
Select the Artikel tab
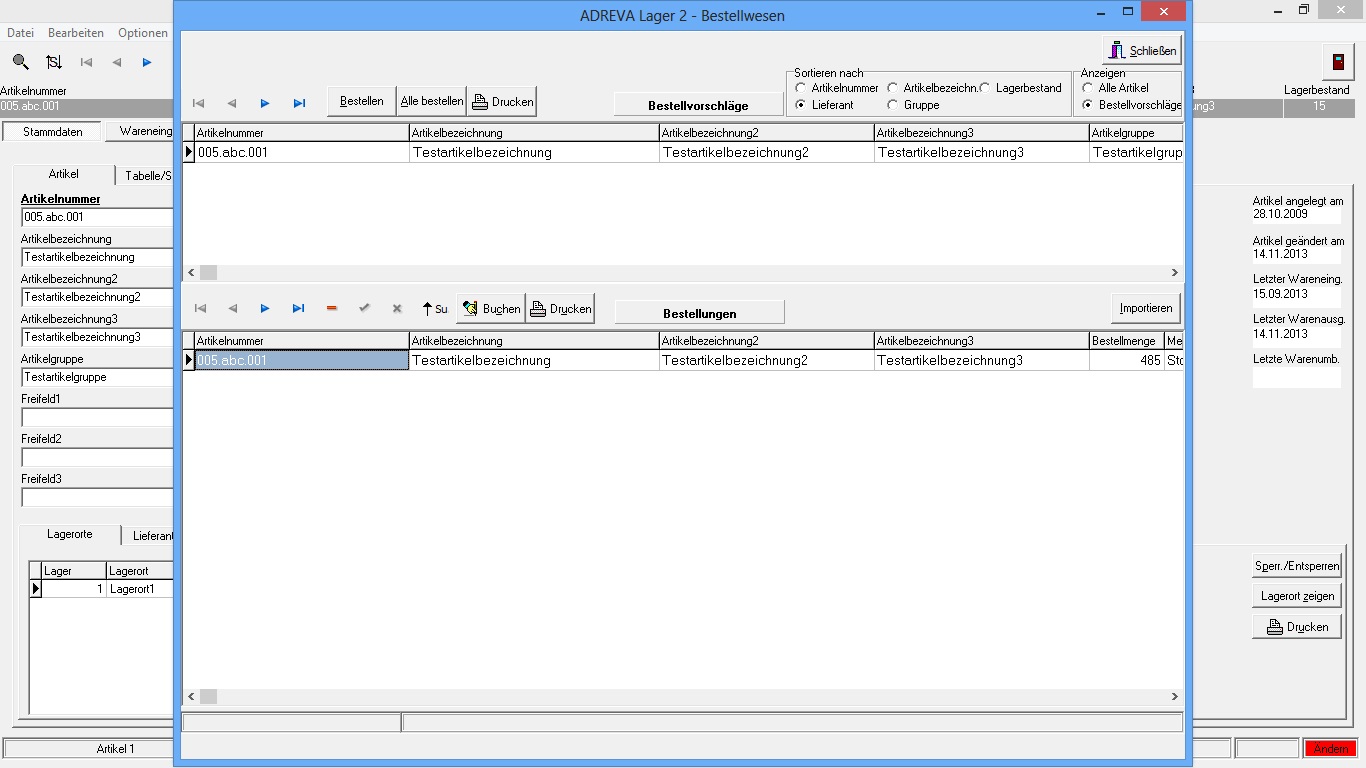point(64,174)
